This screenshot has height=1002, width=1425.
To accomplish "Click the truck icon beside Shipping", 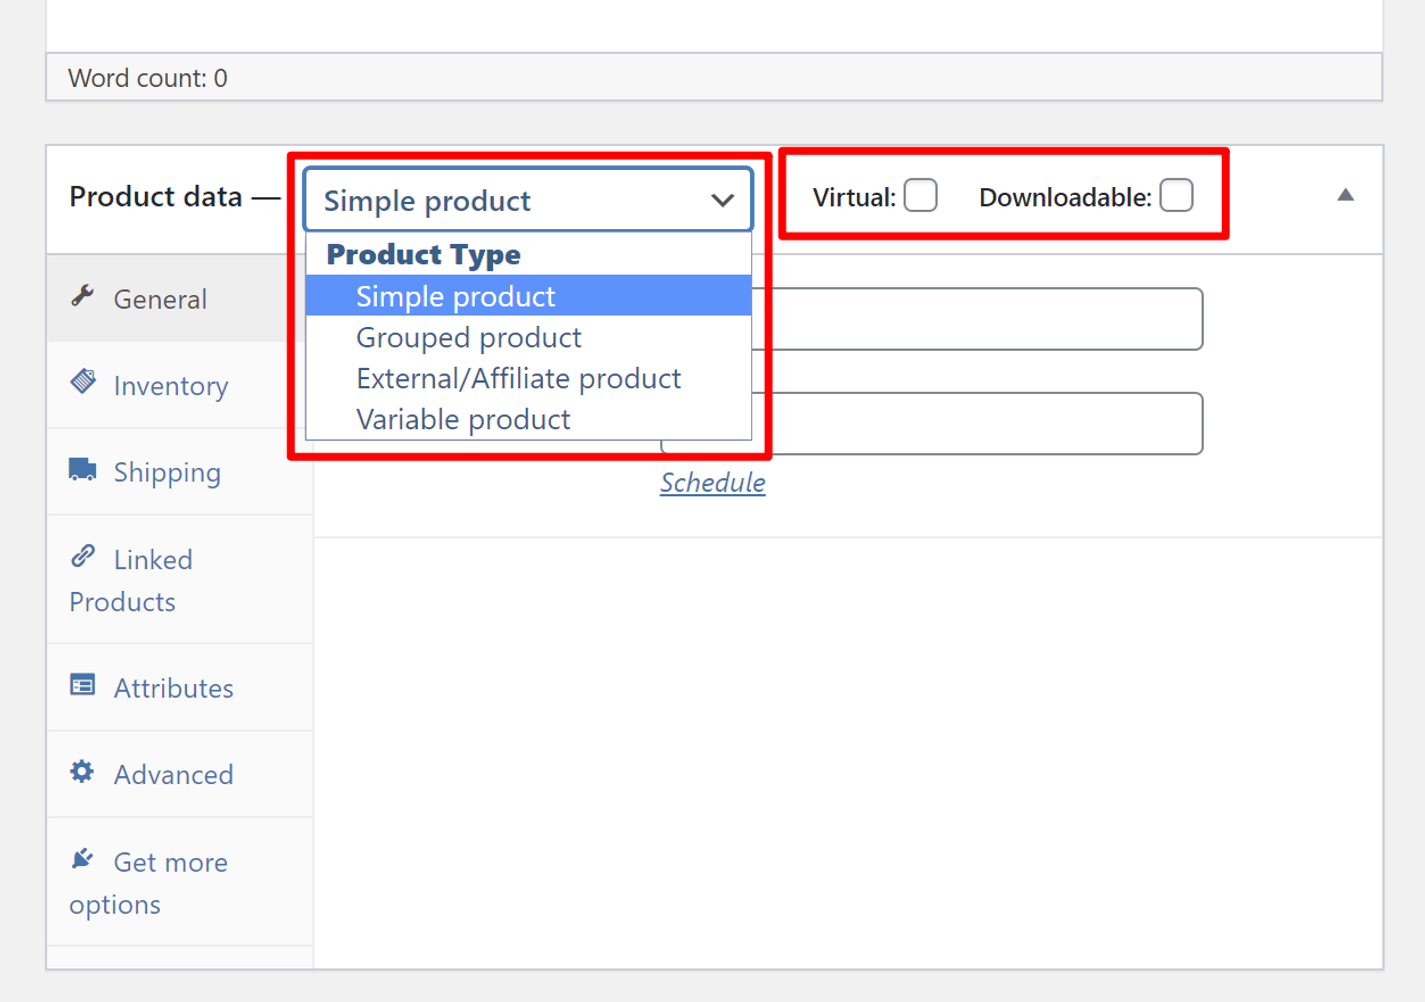I will 83,470.
